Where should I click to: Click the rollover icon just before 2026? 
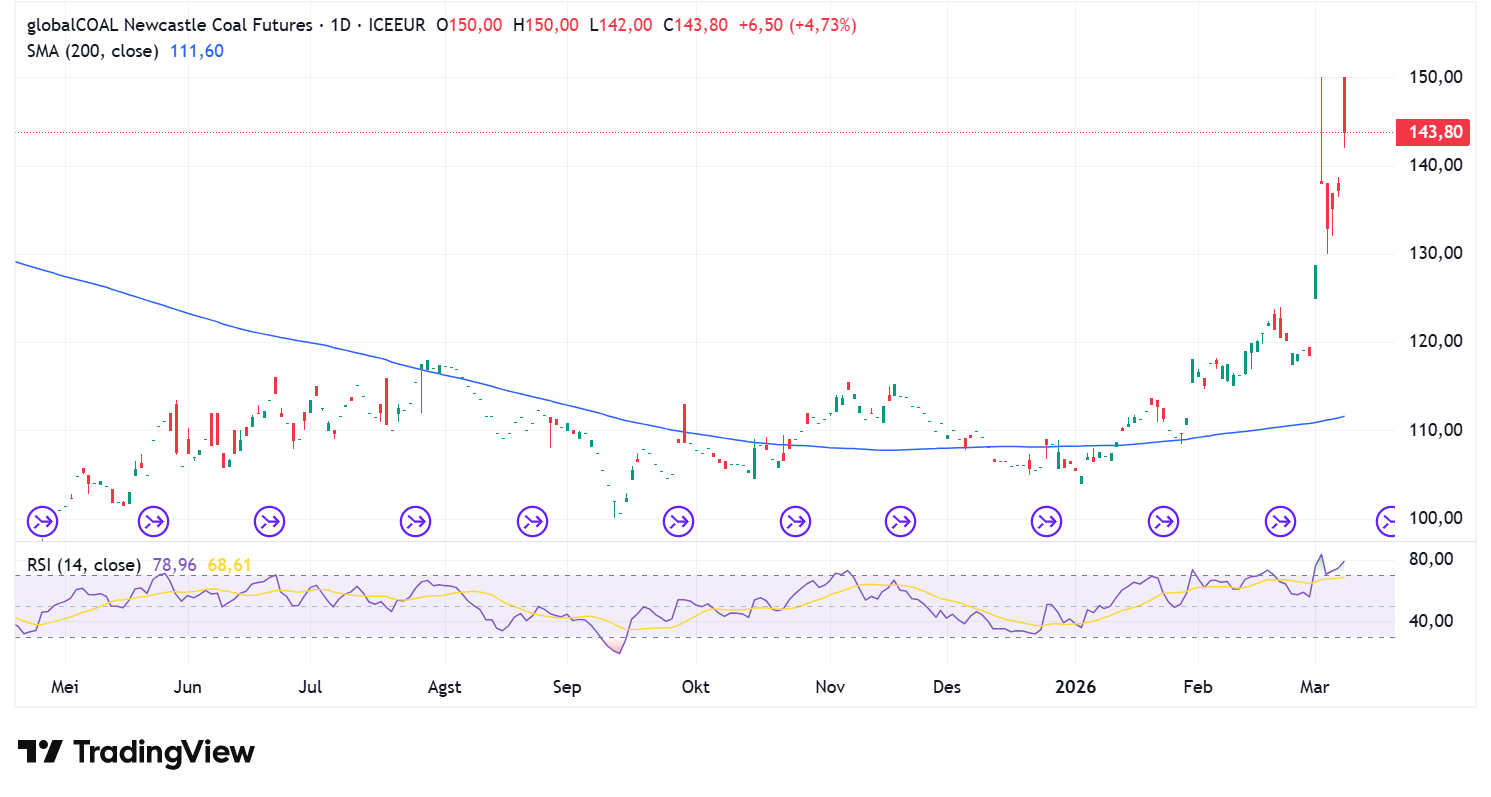click(x=1046, y=521)
